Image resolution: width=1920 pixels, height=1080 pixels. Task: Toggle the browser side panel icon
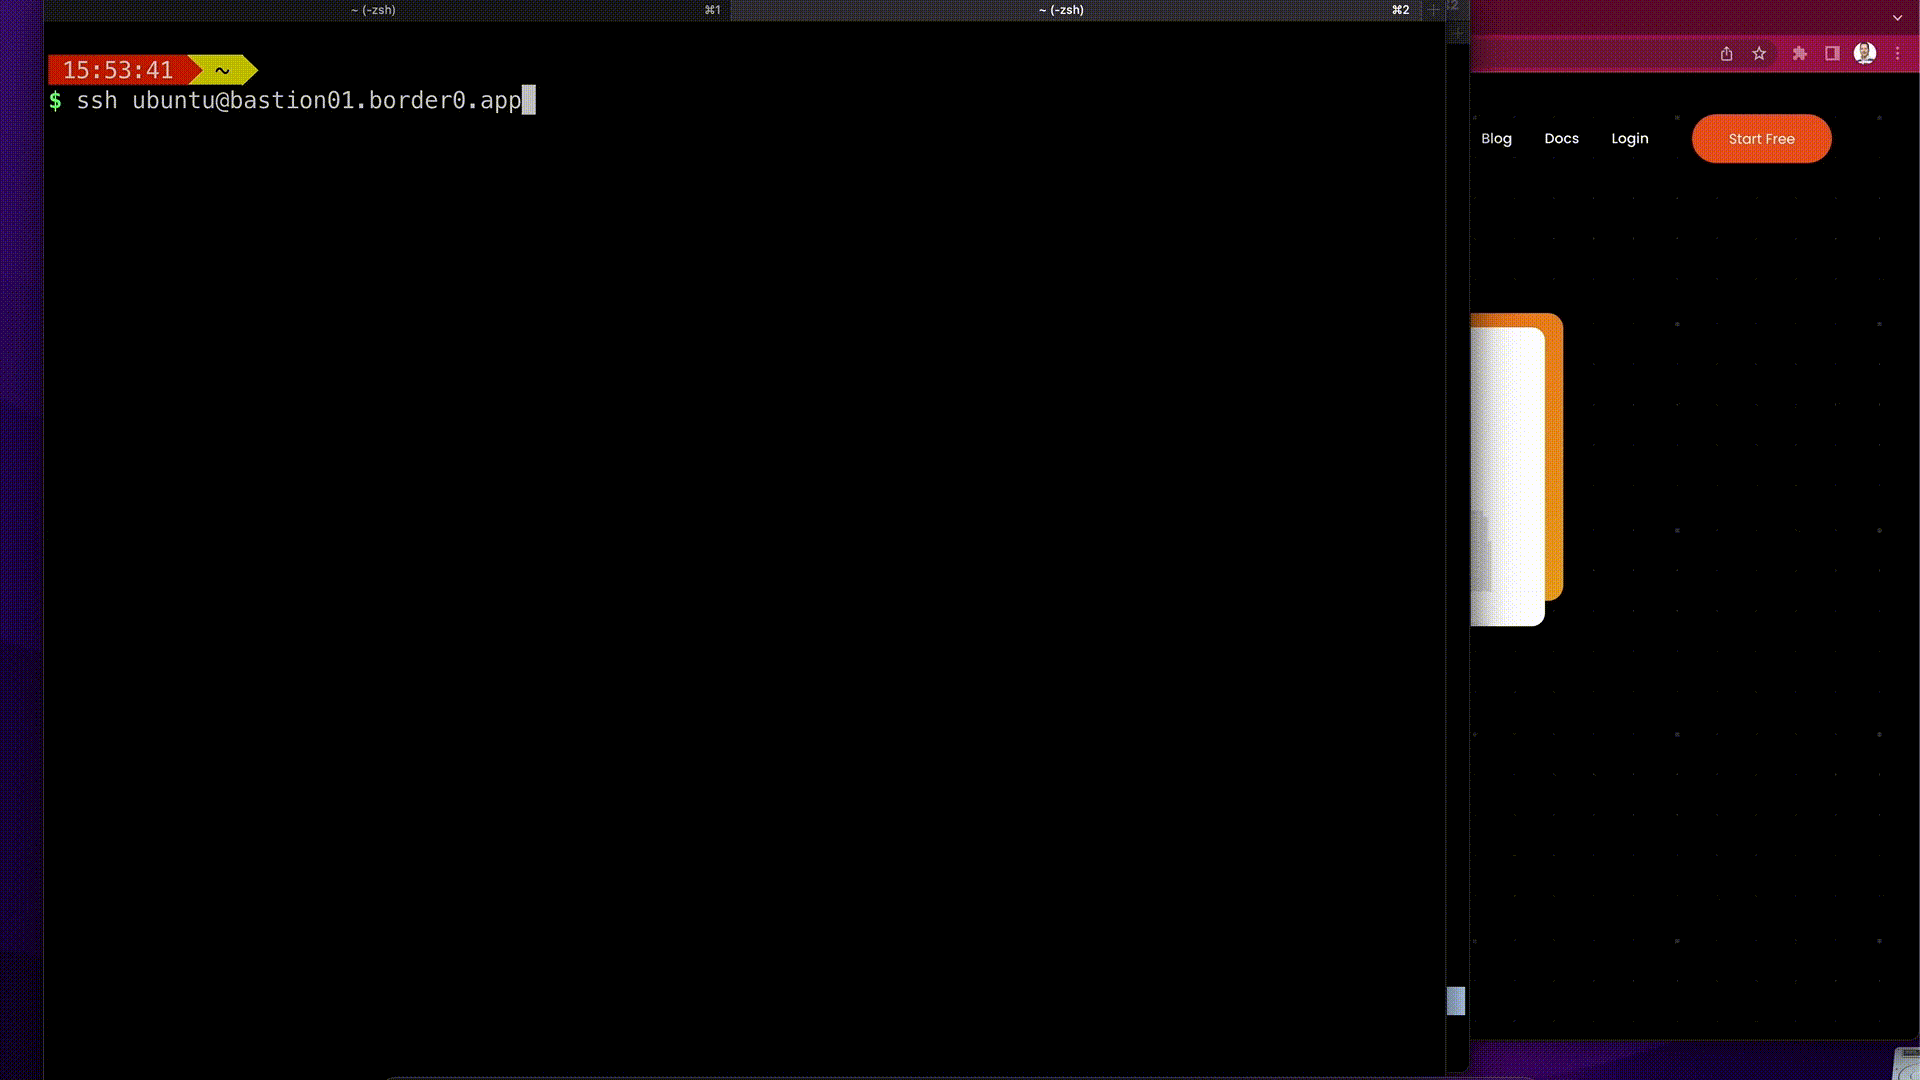pyautogui.click(x=1832, y=54)
